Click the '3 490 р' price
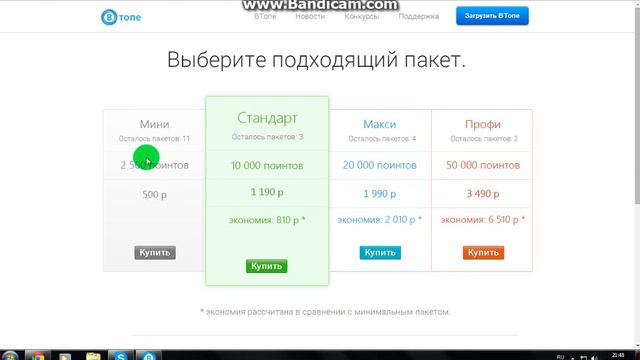 (x=483, y=194)
